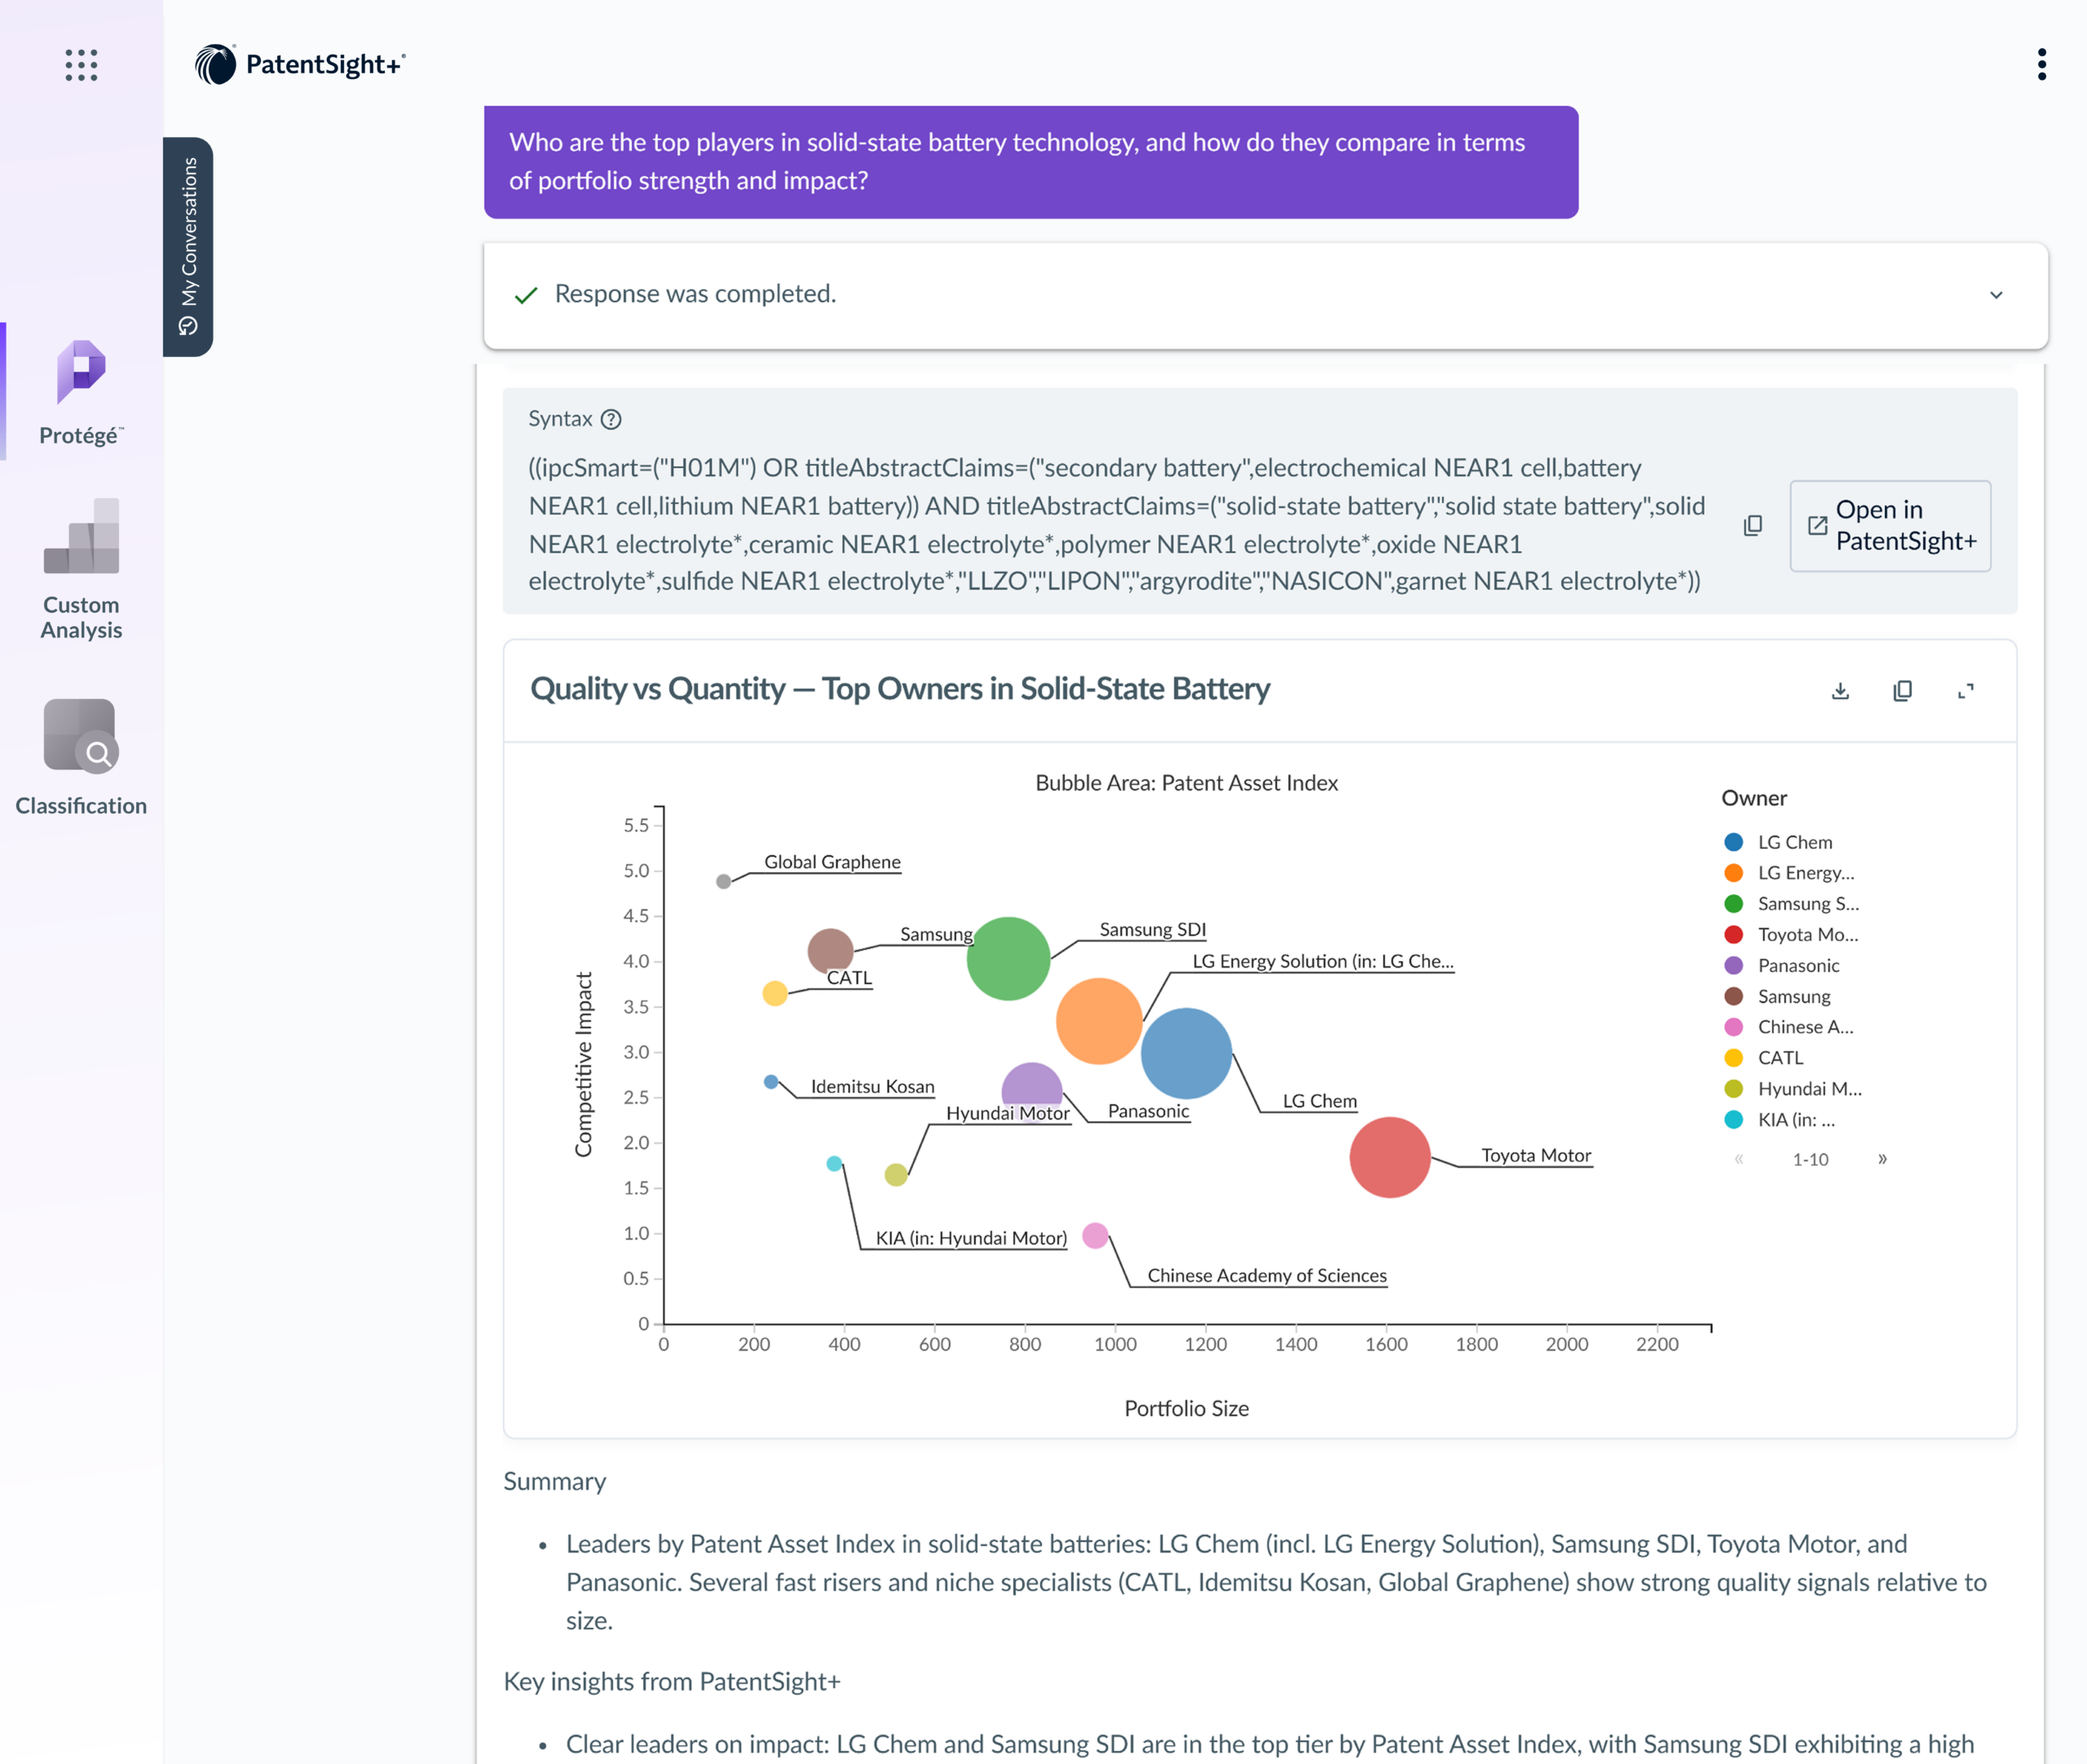The height and width of the screenshot is (1764, 2087).
Task: Toggle Toyota Mo... legend entry
Action: (1792, 935)
